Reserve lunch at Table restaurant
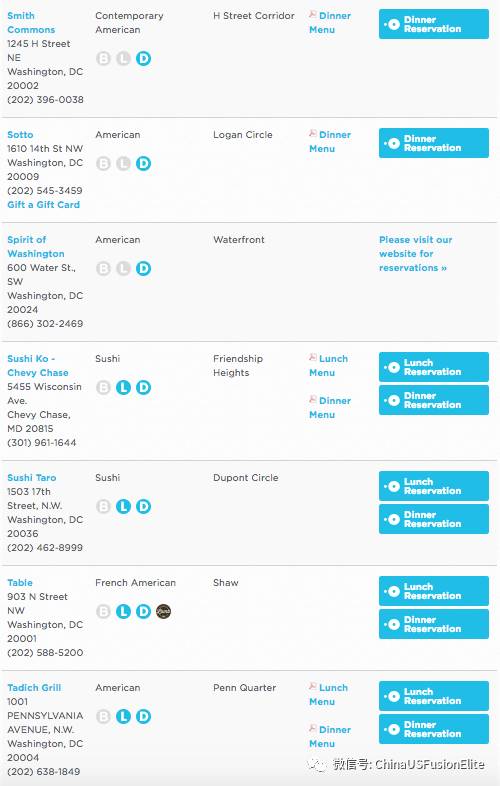 [434, 591]
